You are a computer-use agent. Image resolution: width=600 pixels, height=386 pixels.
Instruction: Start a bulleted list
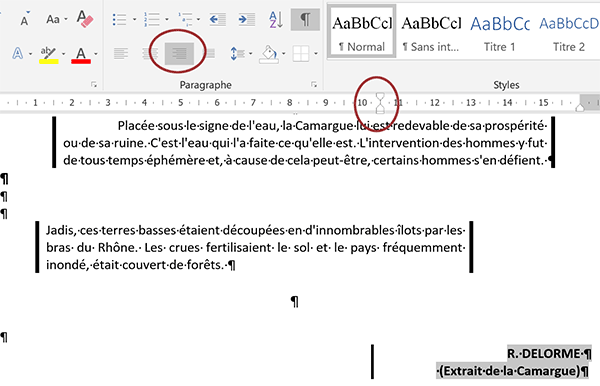click(120, 19)
